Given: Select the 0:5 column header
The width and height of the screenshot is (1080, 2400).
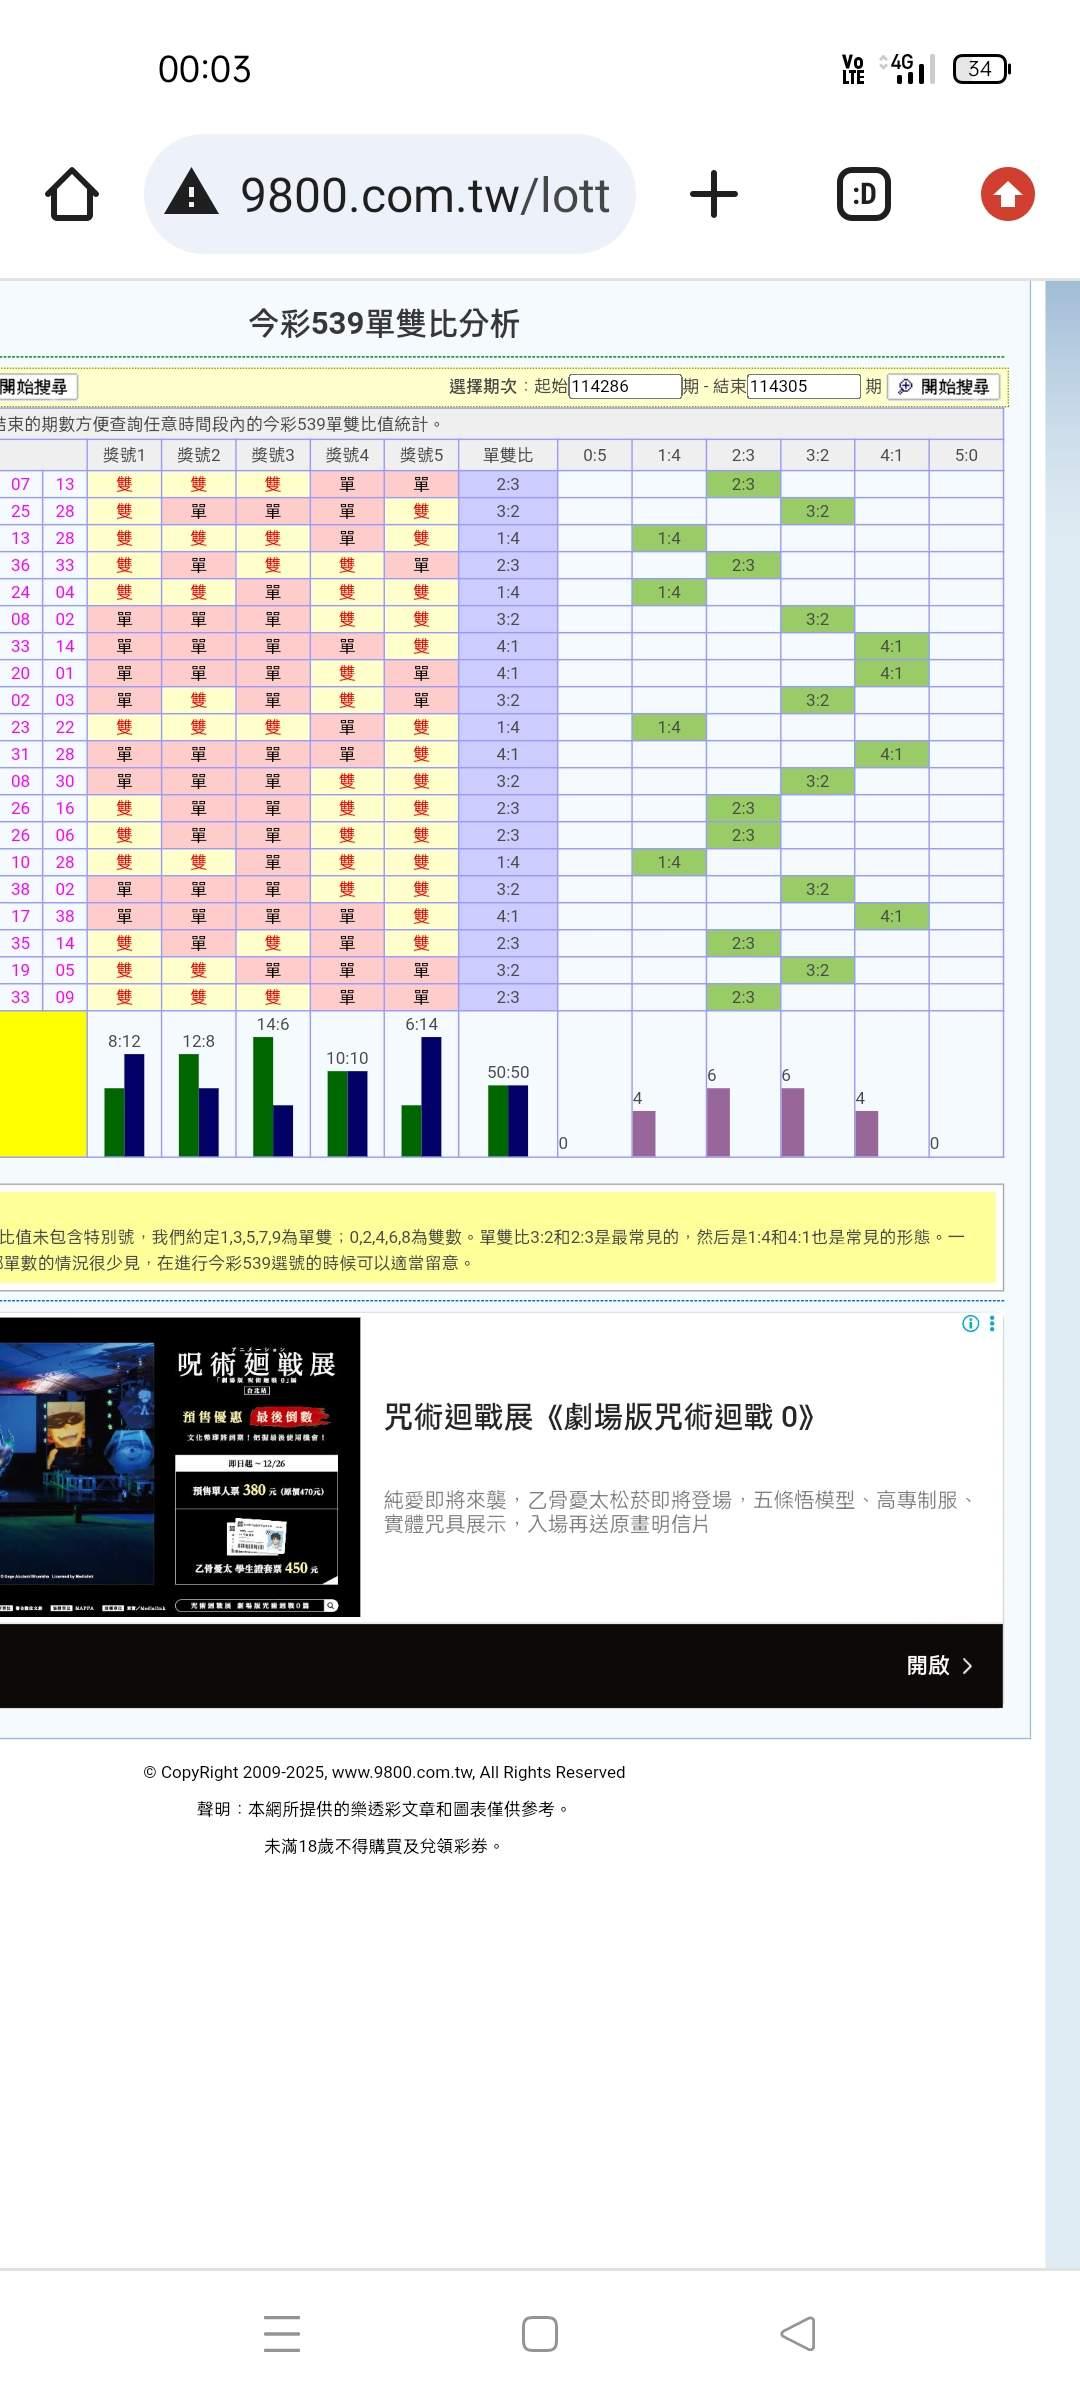Looking at the screenshot, I should [x=595, y=455].
